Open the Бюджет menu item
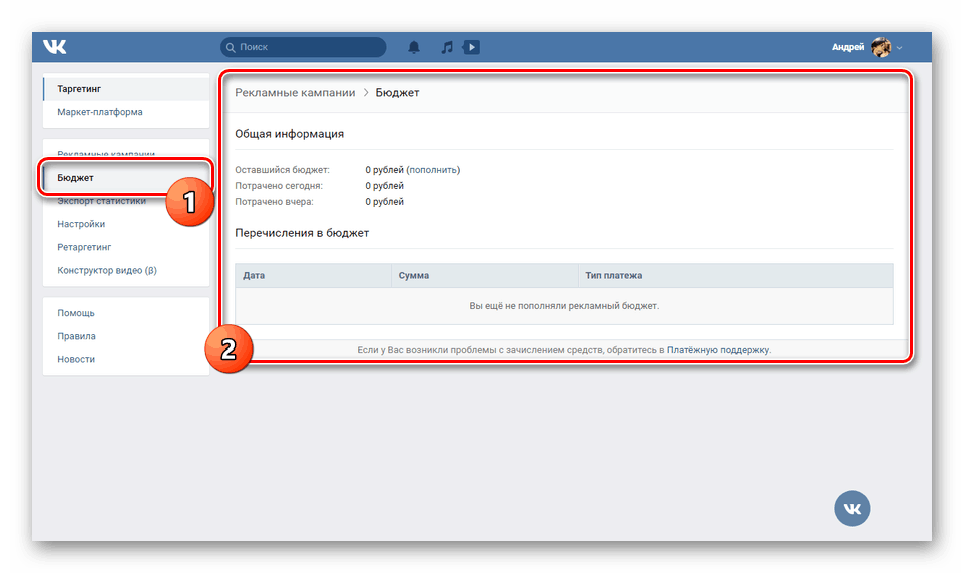This screenshot has height=573, width=964. (126, 178)
